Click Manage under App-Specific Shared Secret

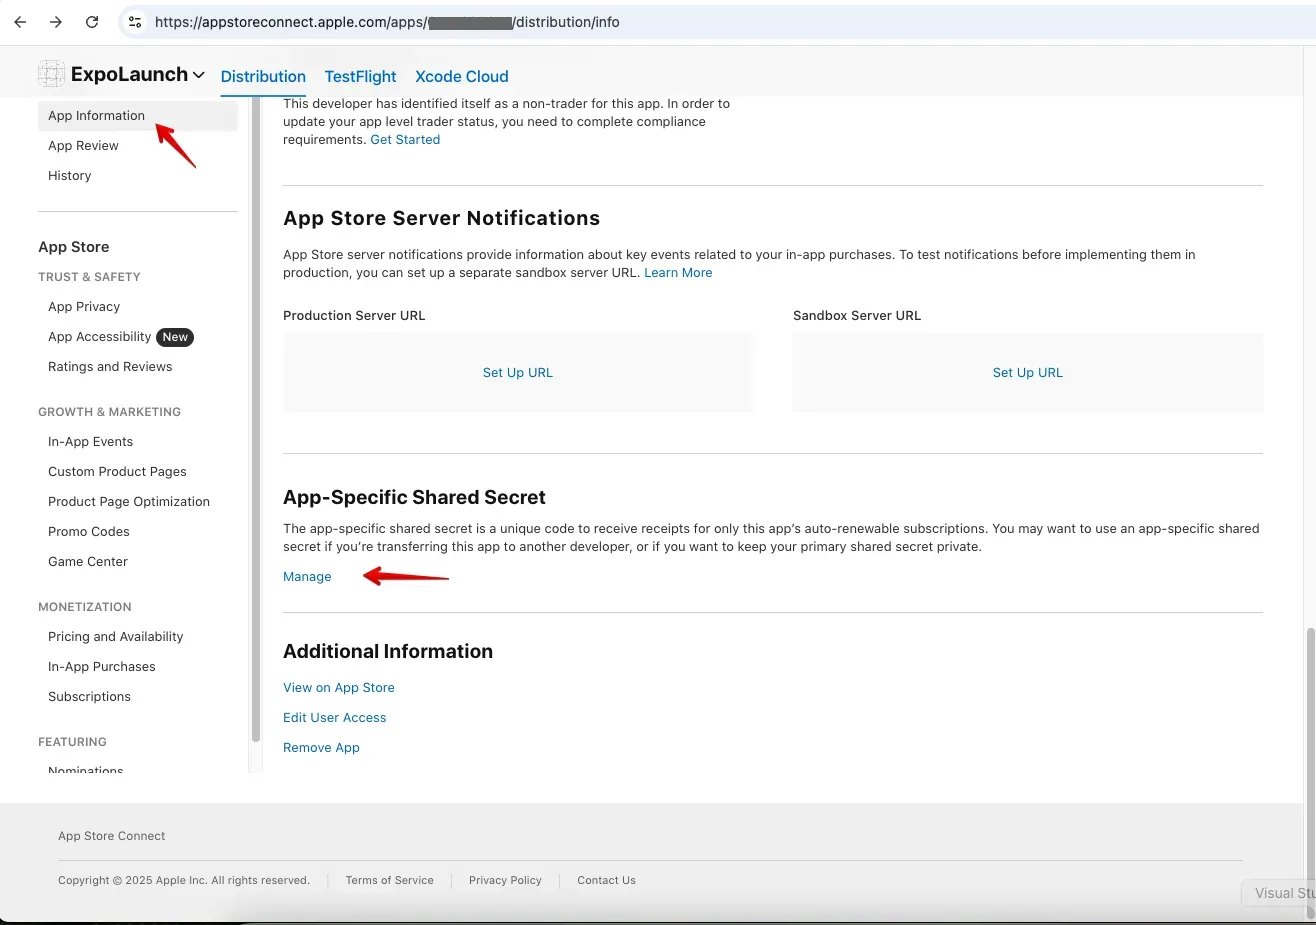pyautogui.click(x=307, y=577)
